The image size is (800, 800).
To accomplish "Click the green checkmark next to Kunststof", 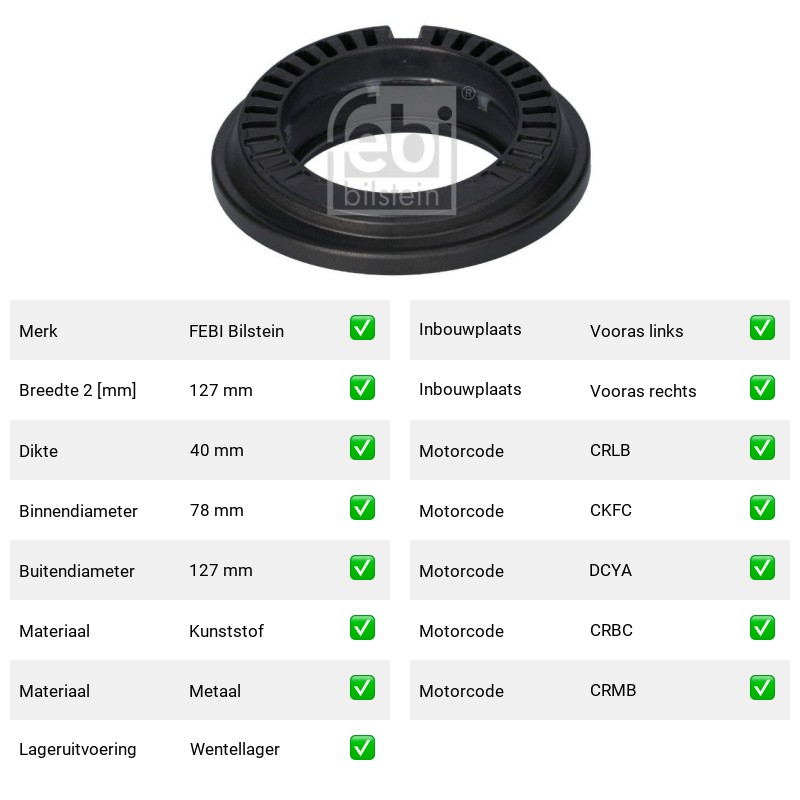I will coord(362,628).
